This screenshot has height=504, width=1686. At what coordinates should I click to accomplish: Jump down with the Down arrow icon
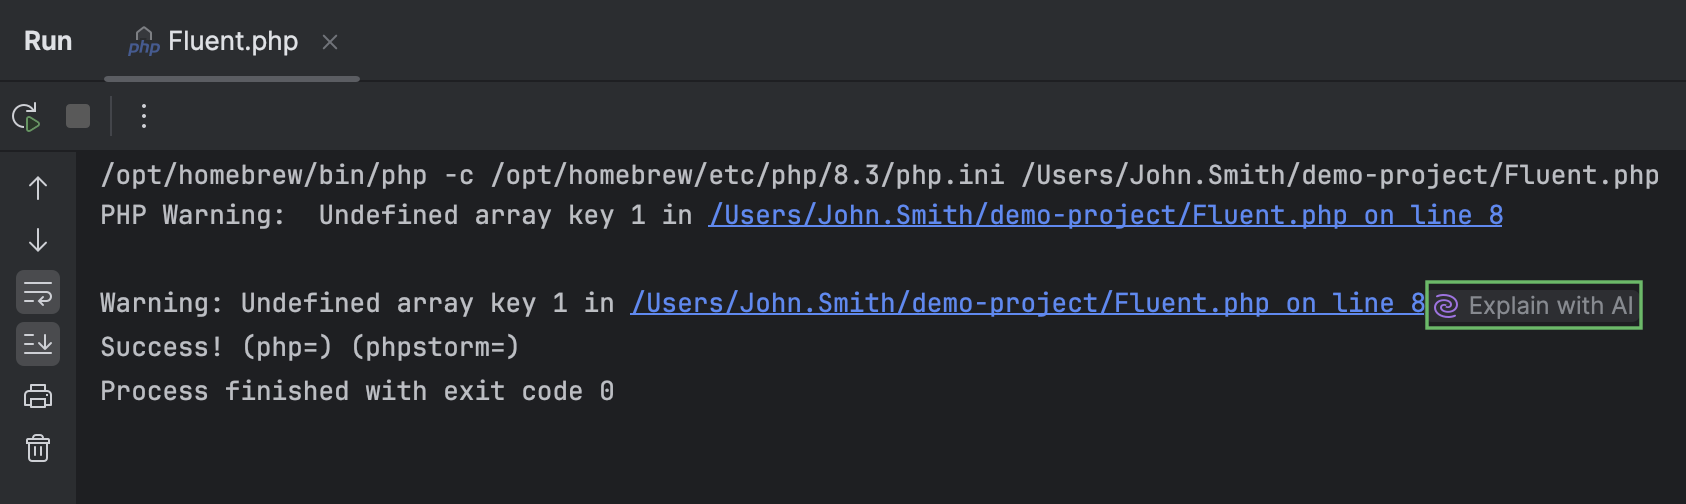pyautogui.click(x=38, y=240)
